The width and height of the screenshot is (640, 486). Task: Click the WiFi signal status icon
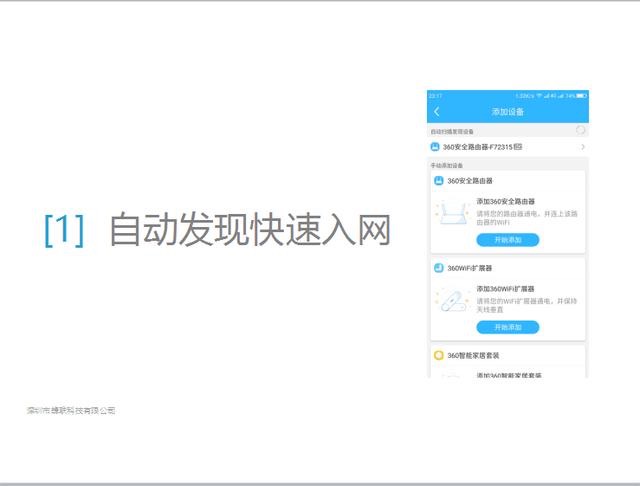click(x=539, y=95)
